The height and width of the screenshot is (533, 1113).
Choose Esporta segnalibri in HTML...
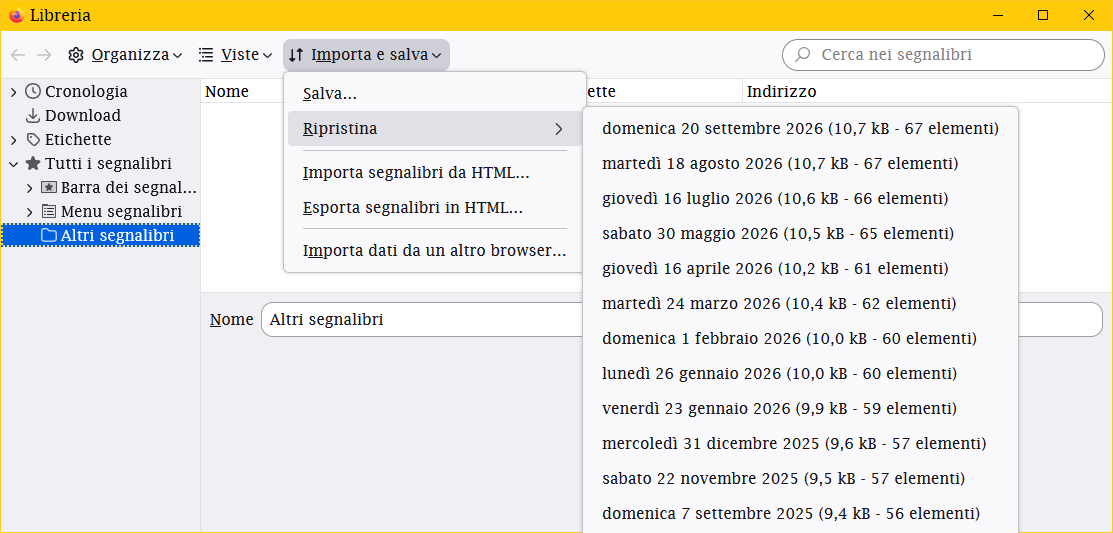tap(434, 208)
